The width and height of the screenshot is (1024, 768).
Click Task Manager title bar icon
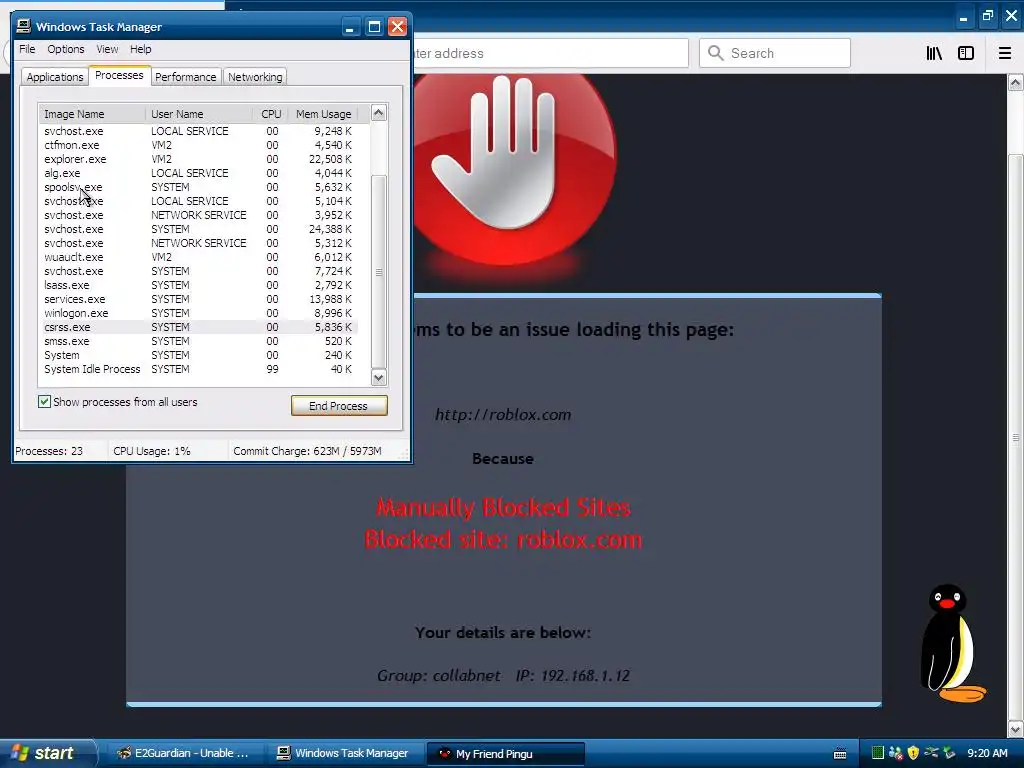tap(24, 26)
